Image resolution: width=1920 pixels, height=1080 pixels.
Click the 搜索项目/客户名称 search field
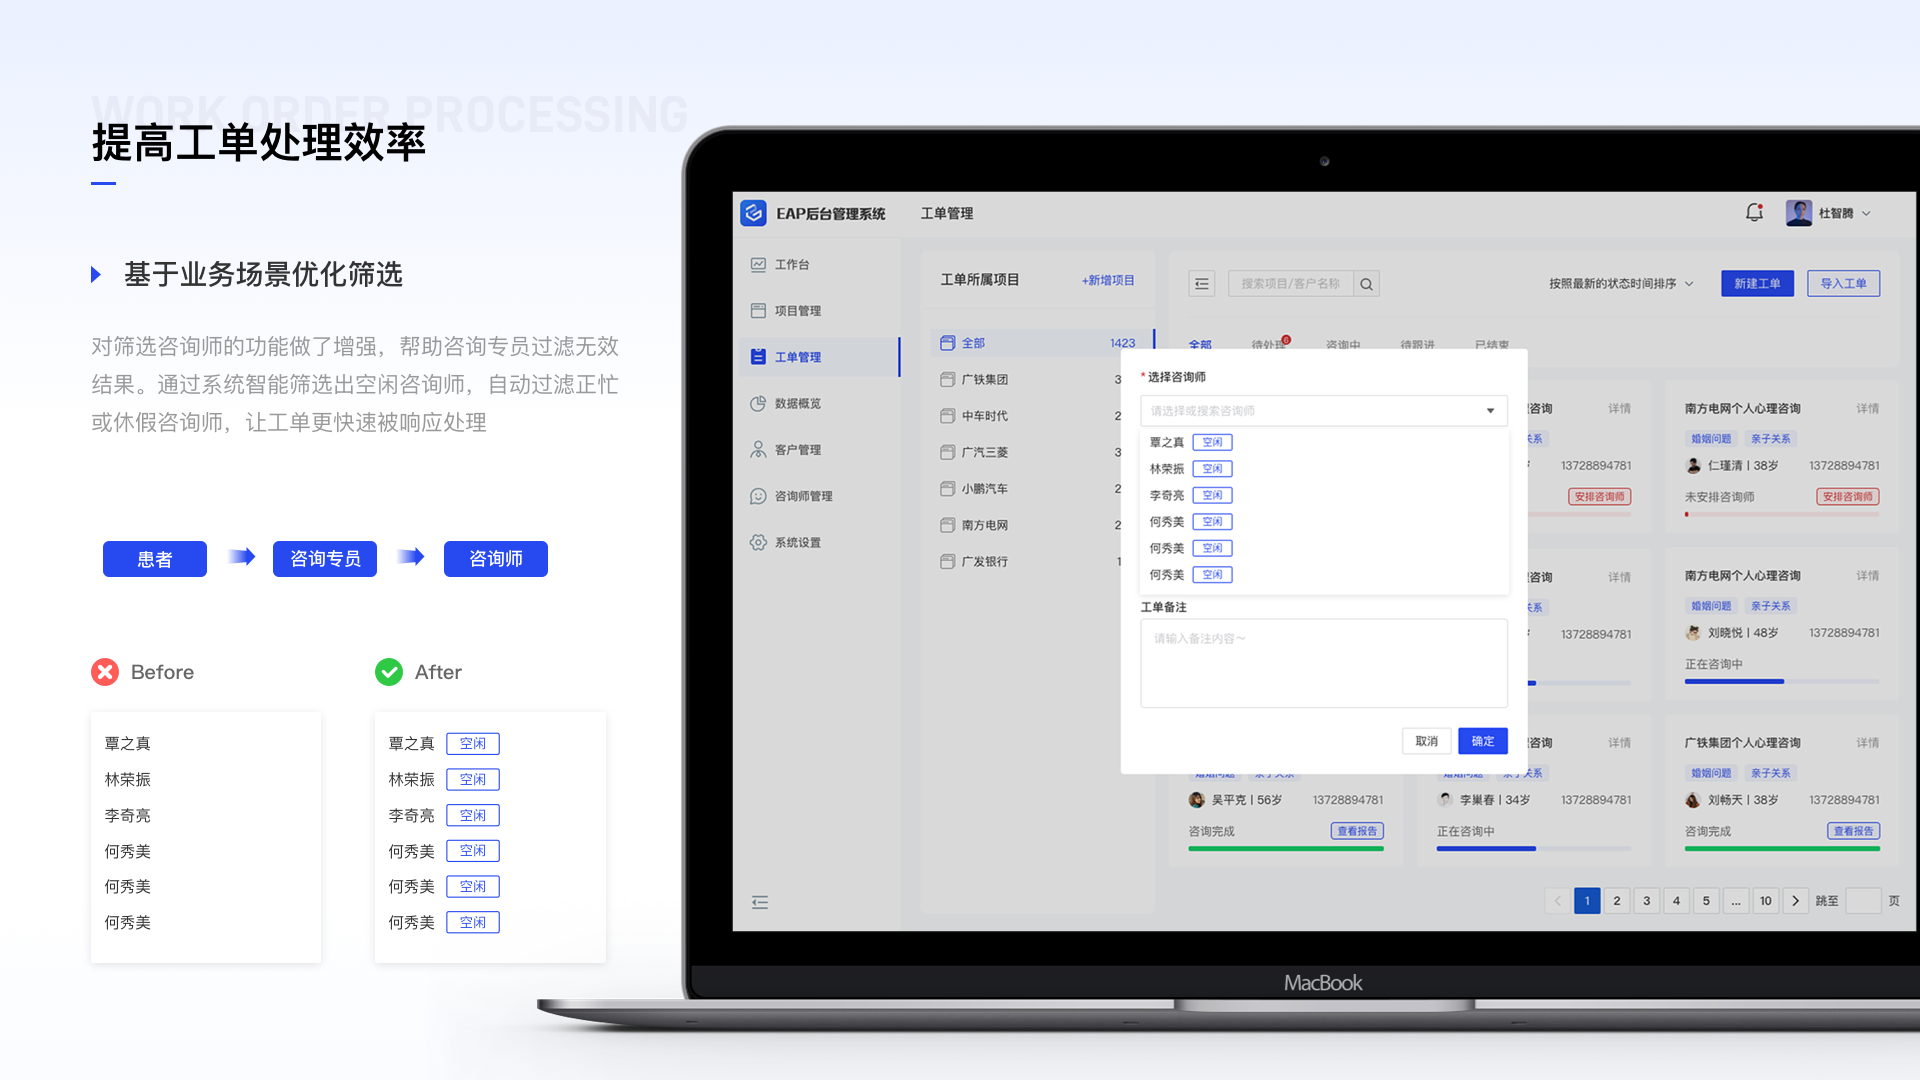1291,284
